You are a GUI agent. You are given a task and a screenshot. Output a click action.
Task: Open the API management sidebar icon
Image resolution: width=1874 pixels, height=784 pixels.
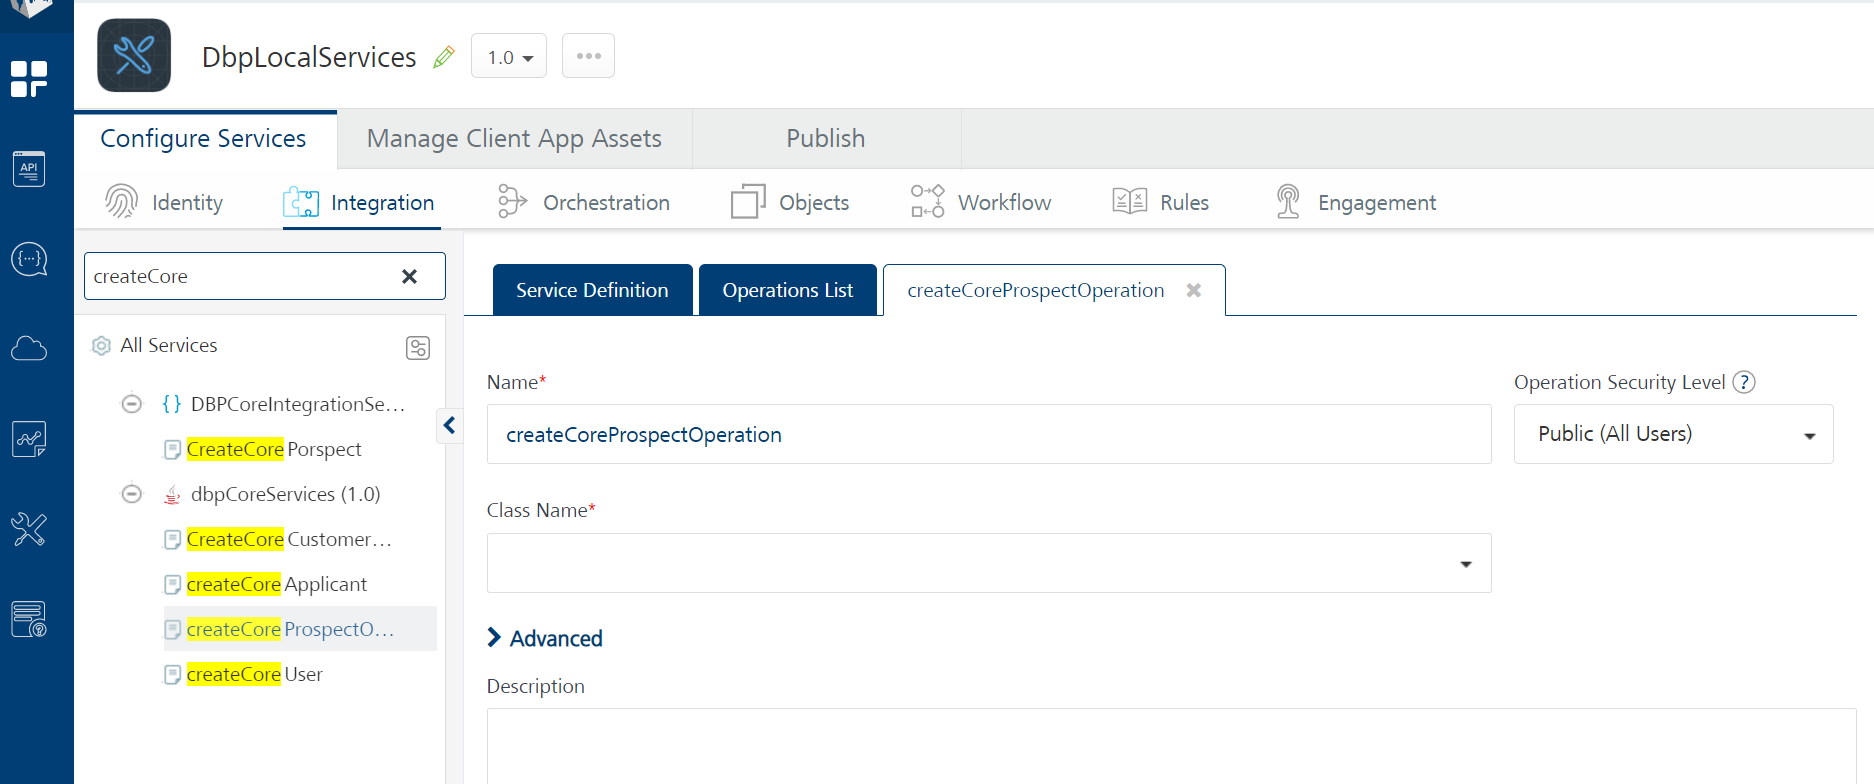coord(29,169)
